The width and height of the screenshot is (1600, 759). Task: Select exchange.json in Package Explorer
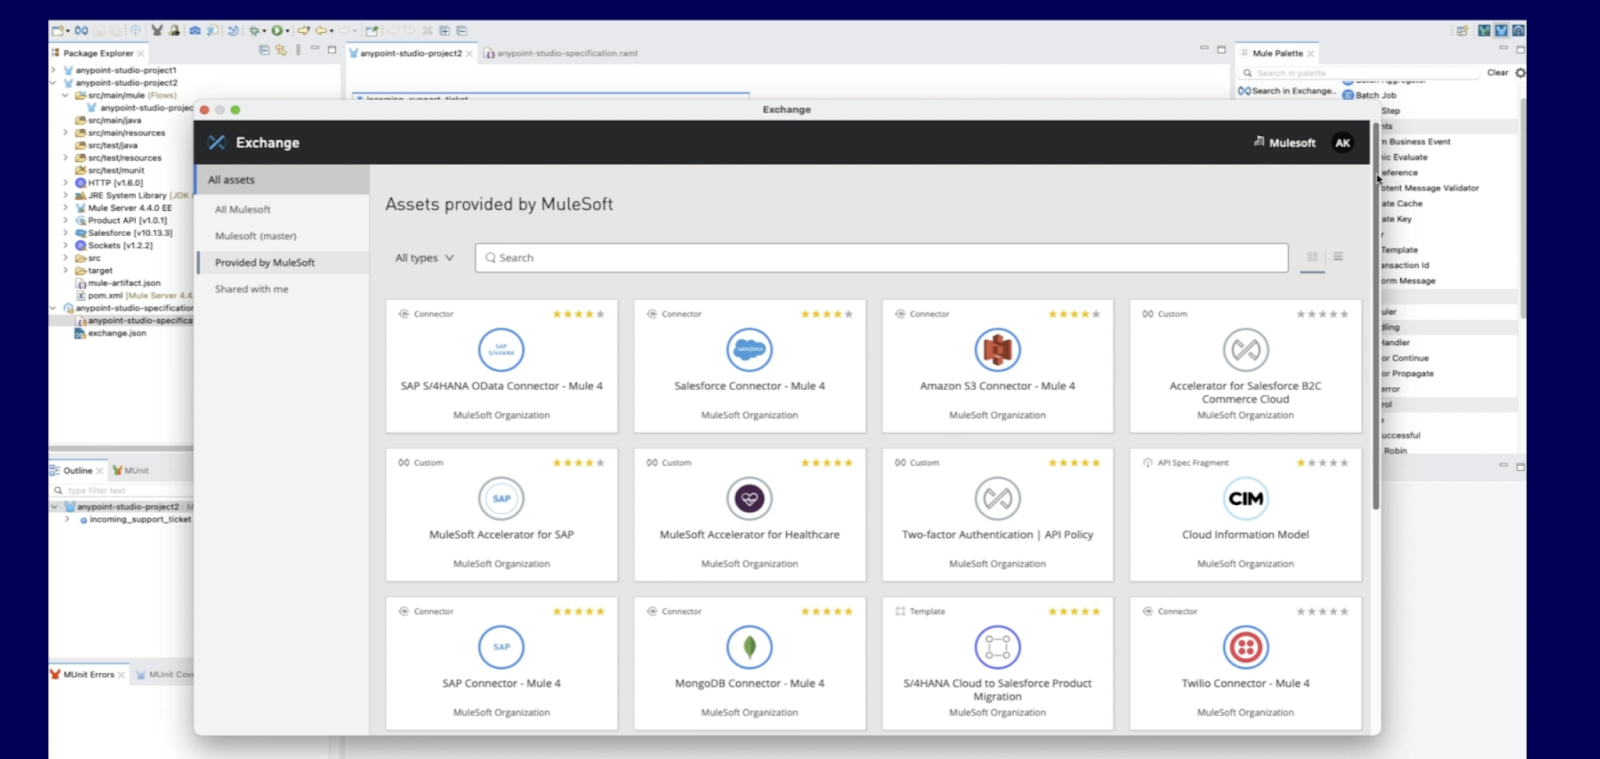pyautogui.click(x=111, y=333)
